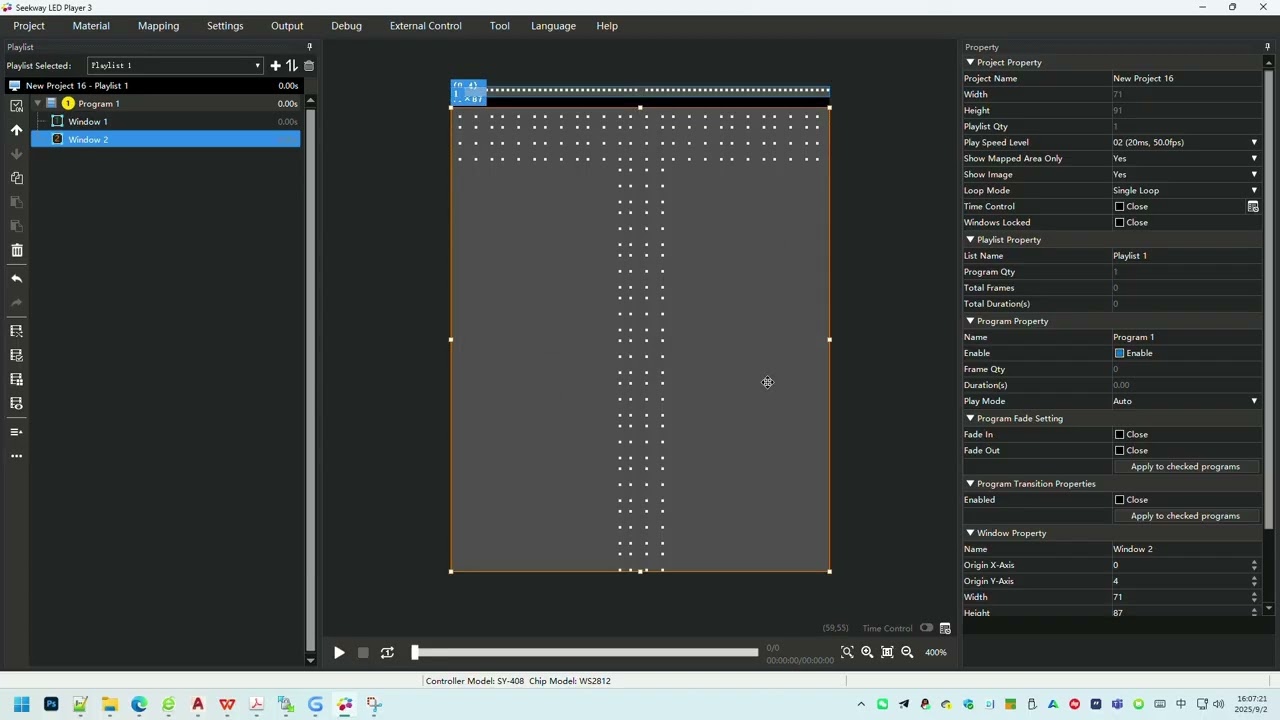Zoom out of the canvas
The height and width of the screenshot is (720, 1280).
pos(907,652)
